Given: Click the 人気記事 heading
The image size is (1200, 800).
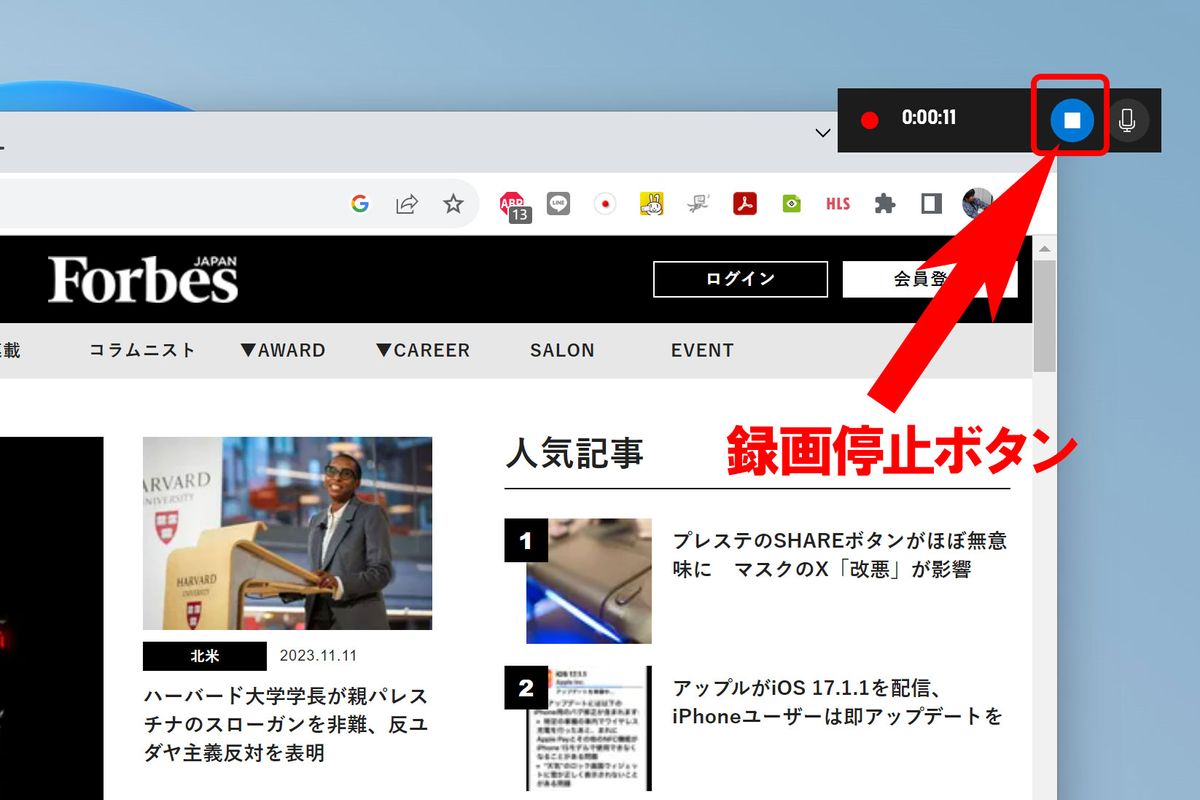Looking at the screenshot, I should pos(575,454).
